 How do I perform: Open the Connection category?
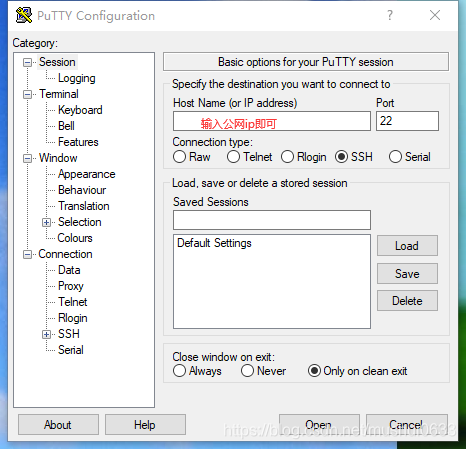[65, 254]
